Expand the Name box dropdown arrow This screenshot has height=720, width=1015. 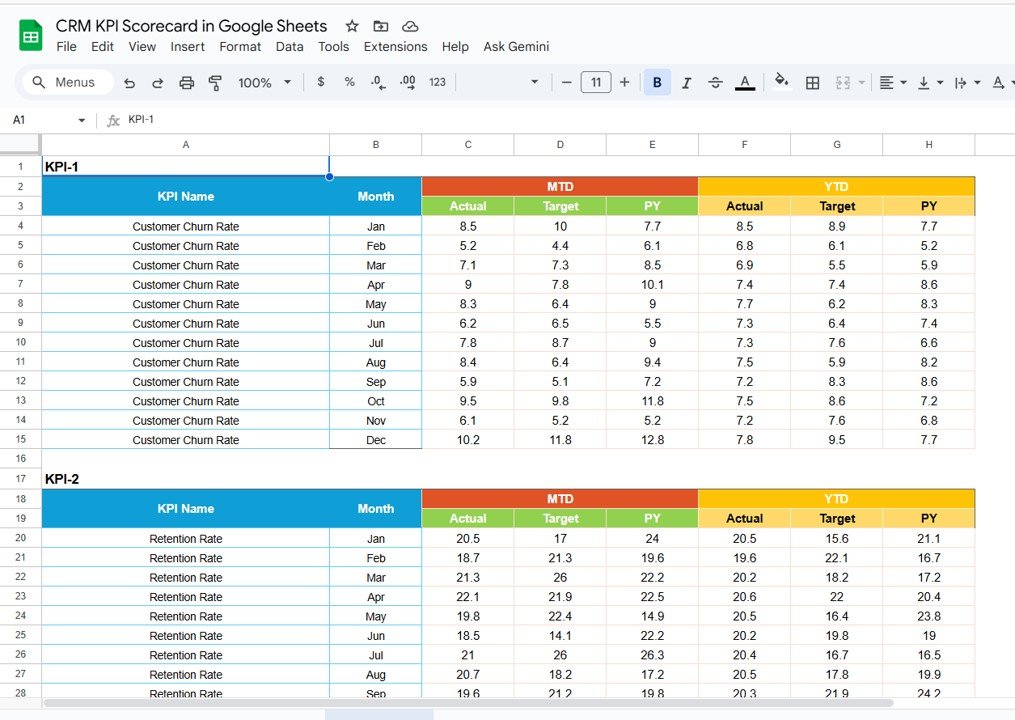(x=82, y=120)
